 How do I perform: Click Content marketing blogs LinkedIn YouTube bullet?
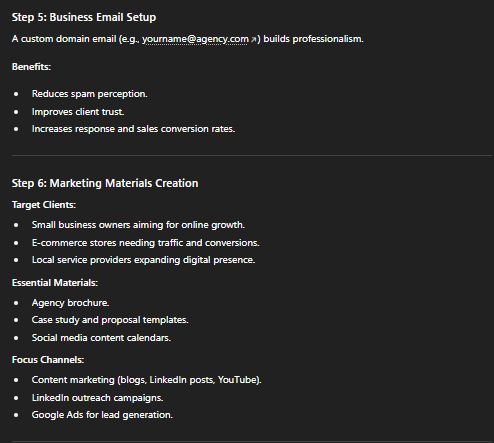(x=146, y=380)
